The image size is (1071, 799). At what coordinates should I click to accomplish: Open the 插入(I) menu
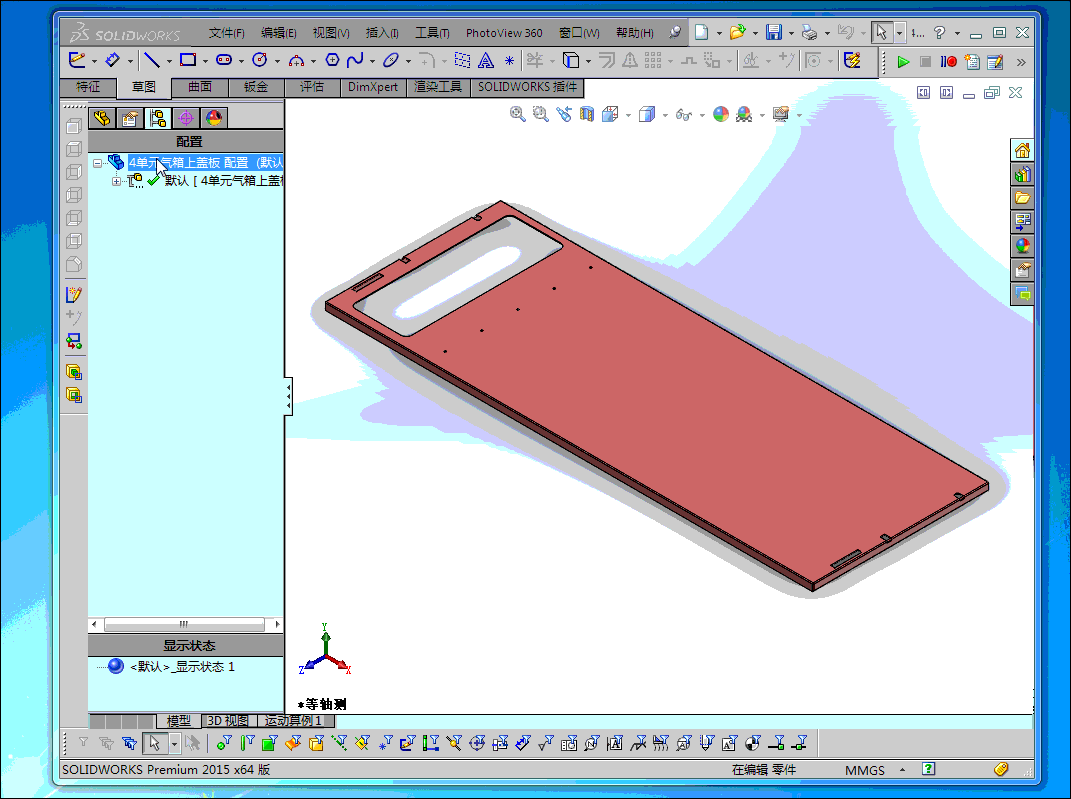(382, 33)
